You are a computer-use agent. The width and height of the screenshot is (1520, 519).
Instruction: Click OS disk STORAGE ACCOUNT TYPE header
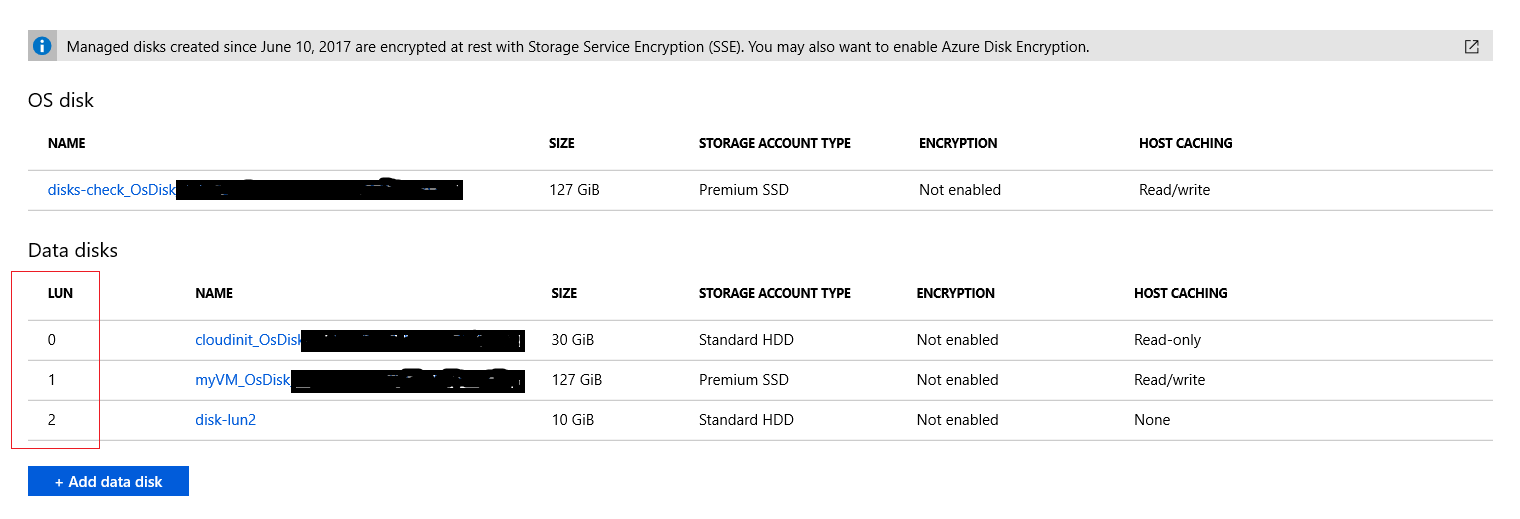tap(775, 143)
